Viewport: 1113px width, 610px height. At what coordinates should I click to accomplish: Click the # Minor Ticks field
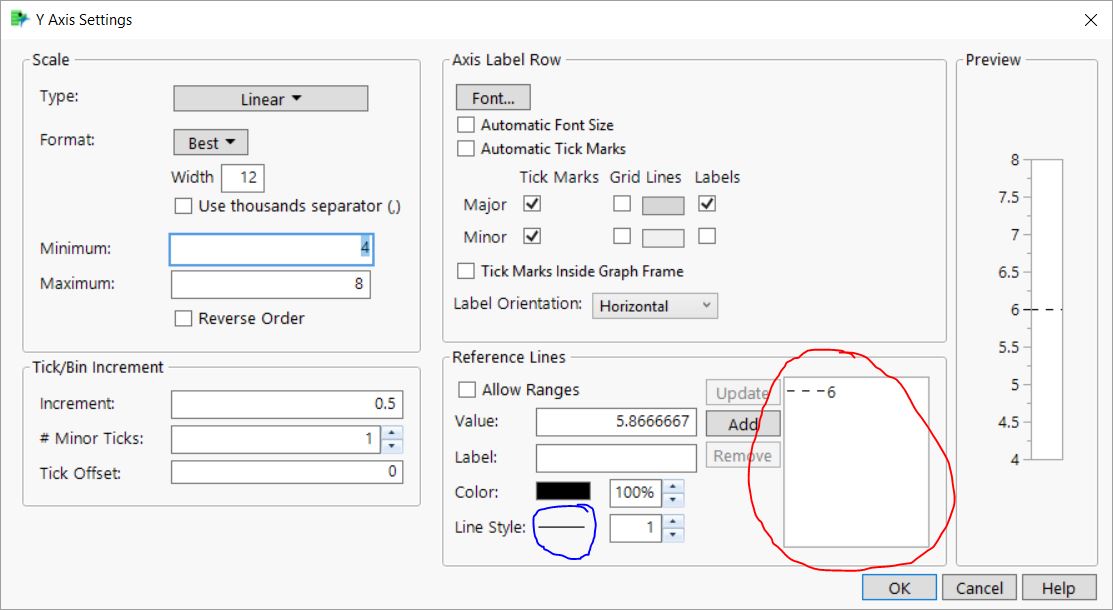point(275,439)
